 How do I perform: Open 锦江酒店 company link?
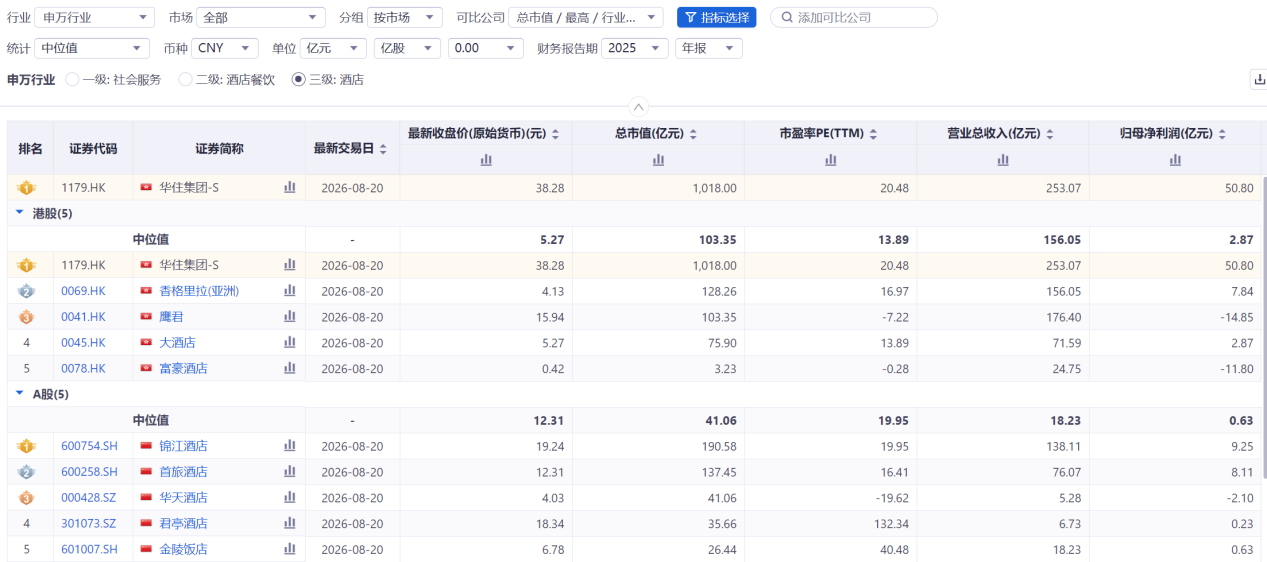[x=184, y=446]
